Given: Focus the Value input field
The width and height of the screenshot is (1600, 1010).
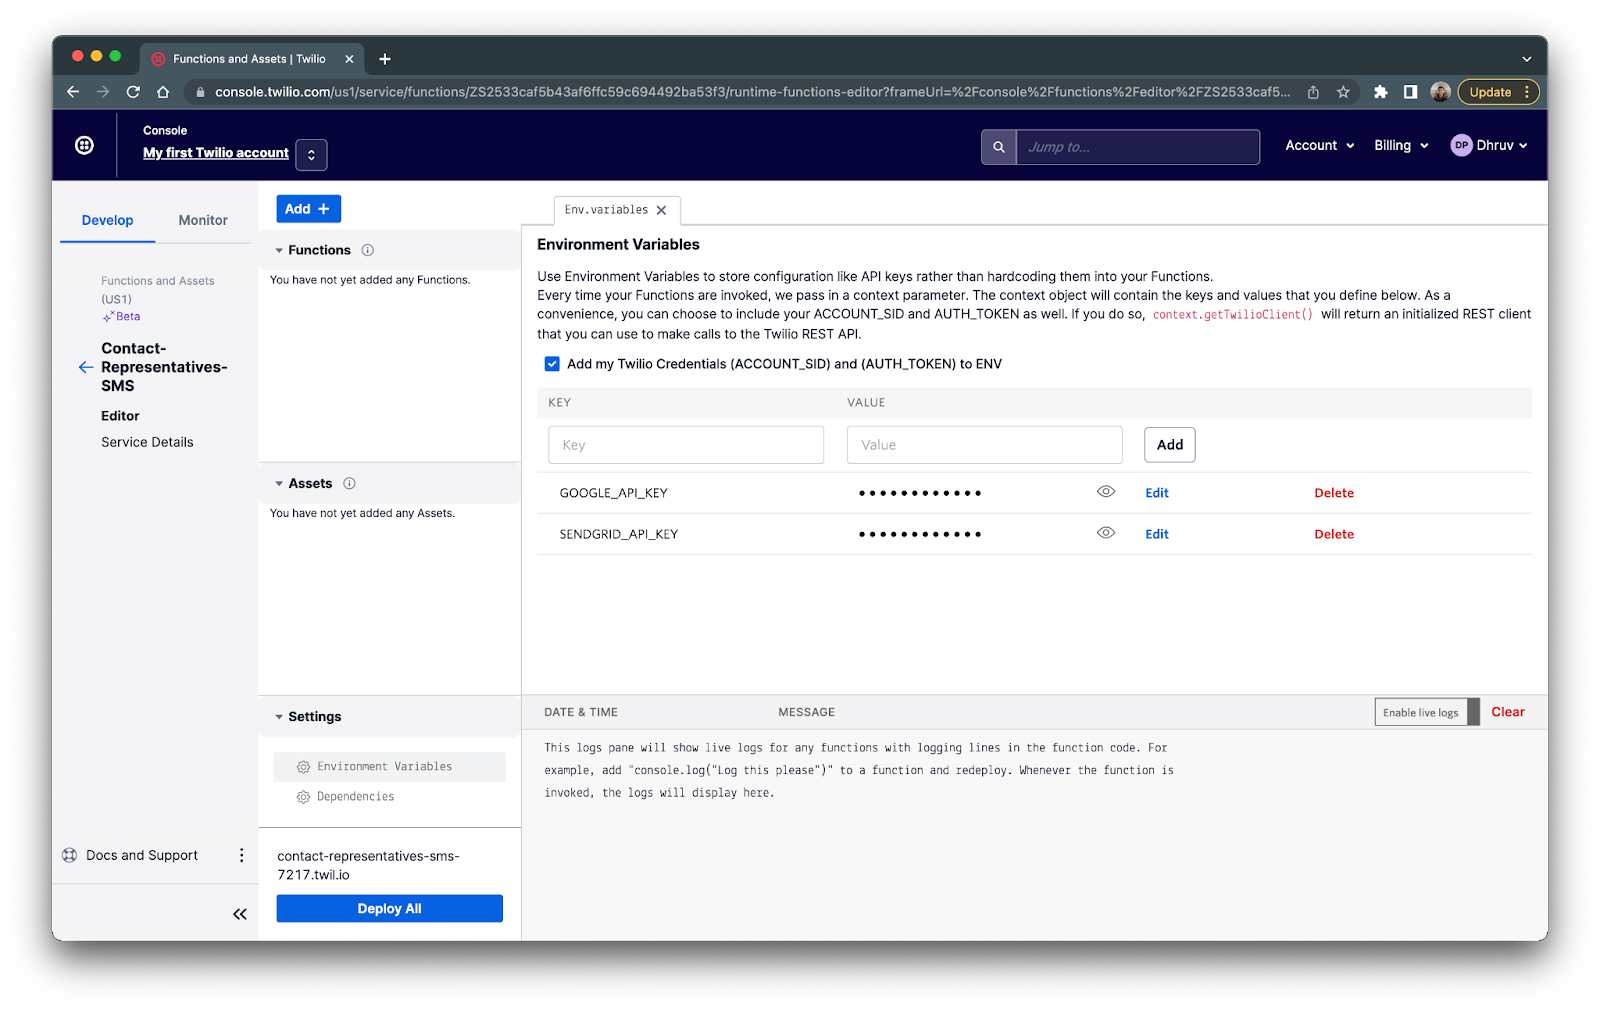Looking at the screenshot, I should click(985, 445).
